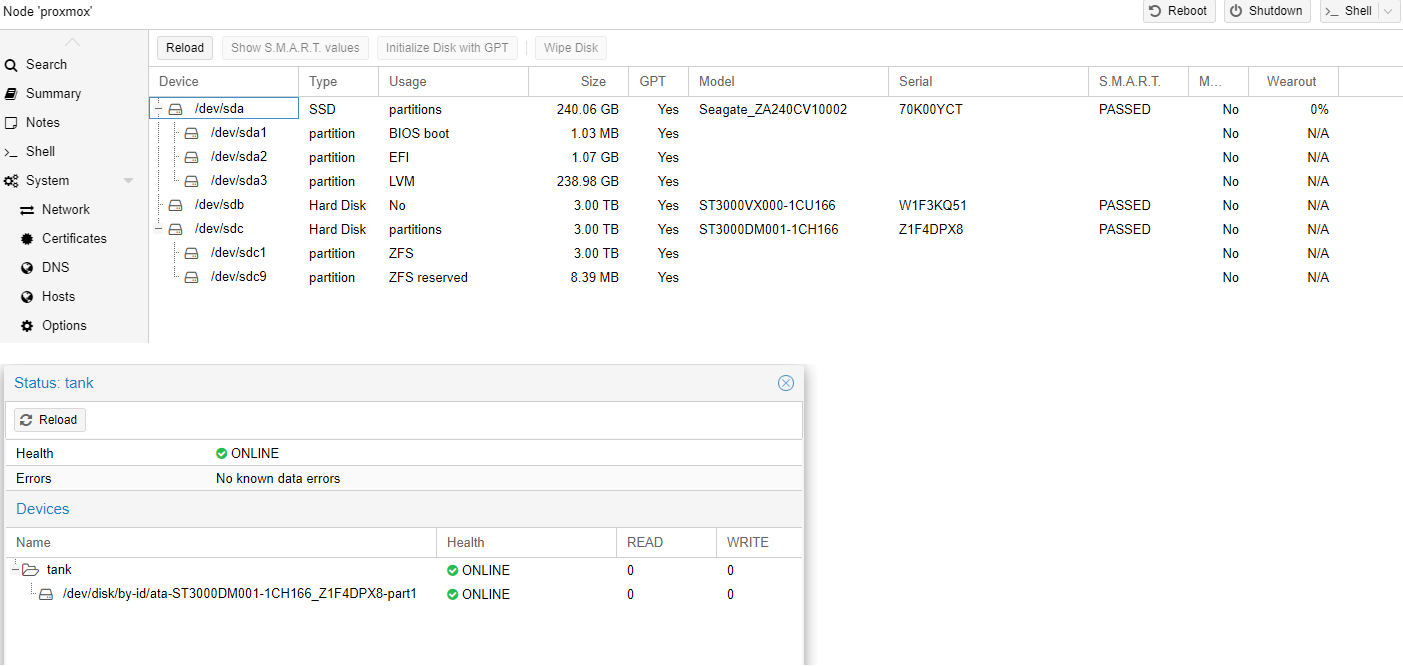The image size is (1403, 666).
Task: Collapse the tank pool tree node
Action: click(16, 570)
